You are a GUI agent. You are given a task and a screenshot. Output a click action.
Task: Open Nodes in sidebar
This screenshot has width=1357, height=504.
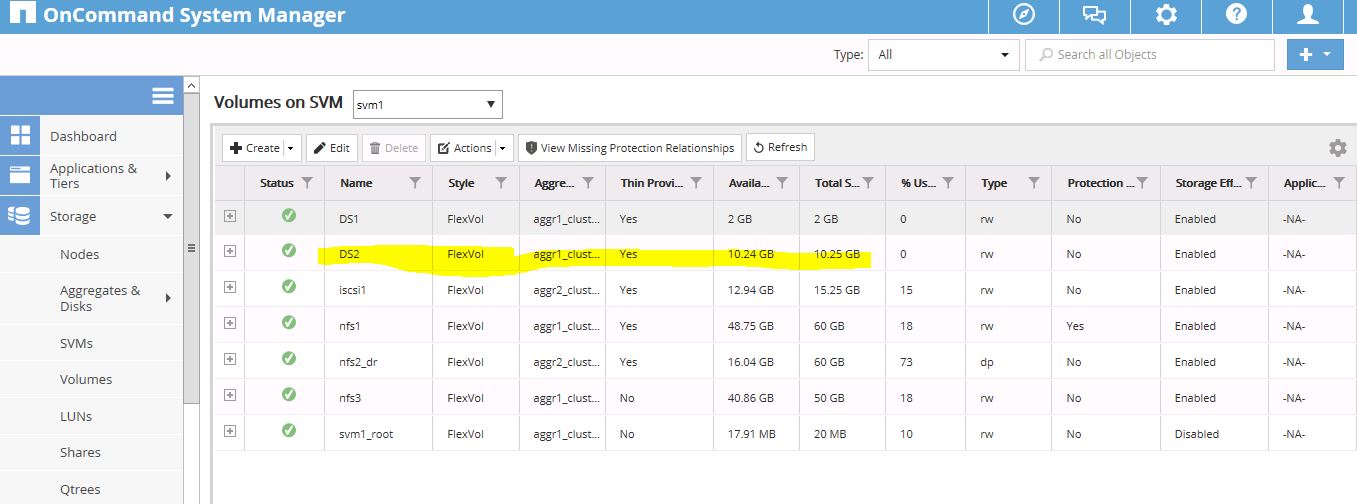coord(79,254)
